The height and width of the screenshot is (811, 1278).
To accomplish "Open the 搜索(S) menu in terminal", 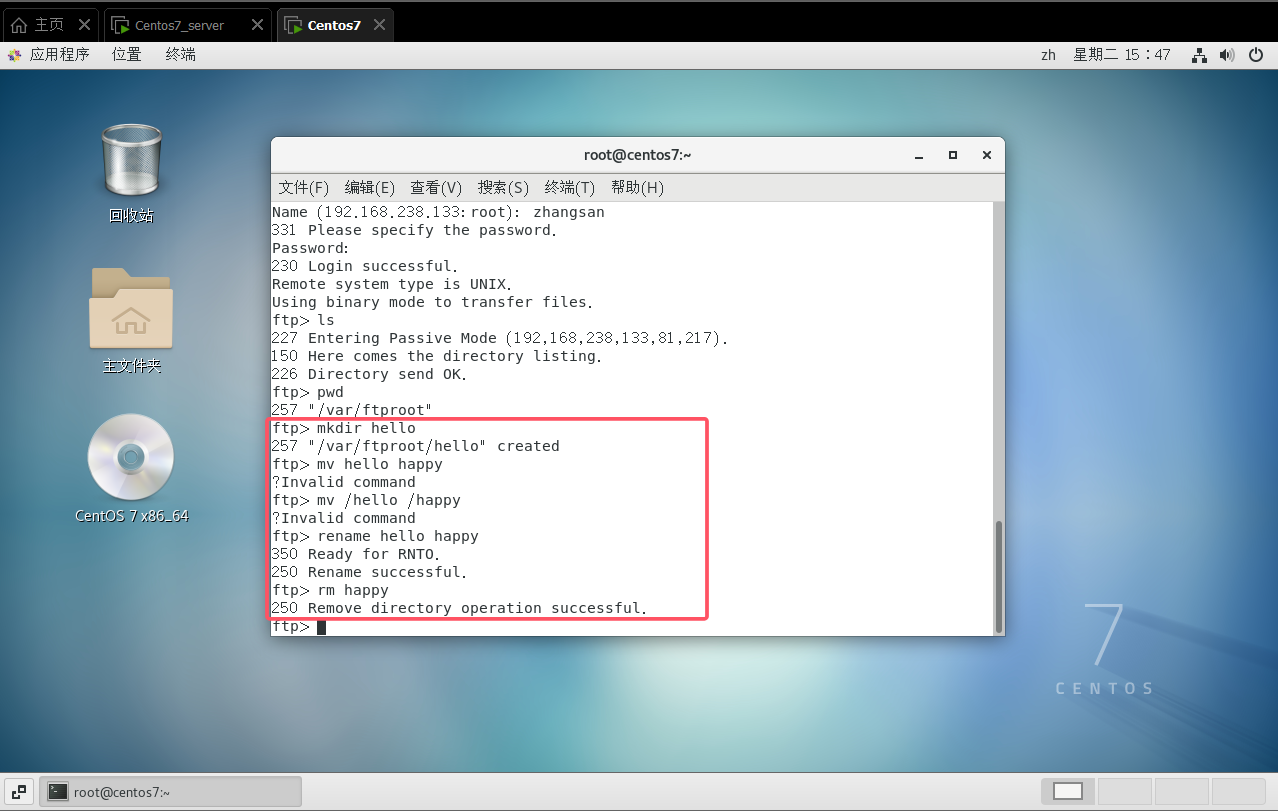I will pos(503,188).
